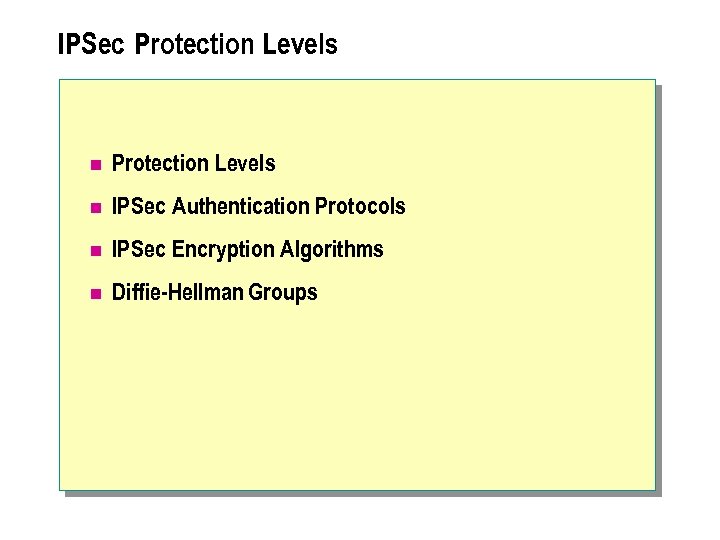
Task: Click the word Protection in the title
Action: (x=197, y=45)
